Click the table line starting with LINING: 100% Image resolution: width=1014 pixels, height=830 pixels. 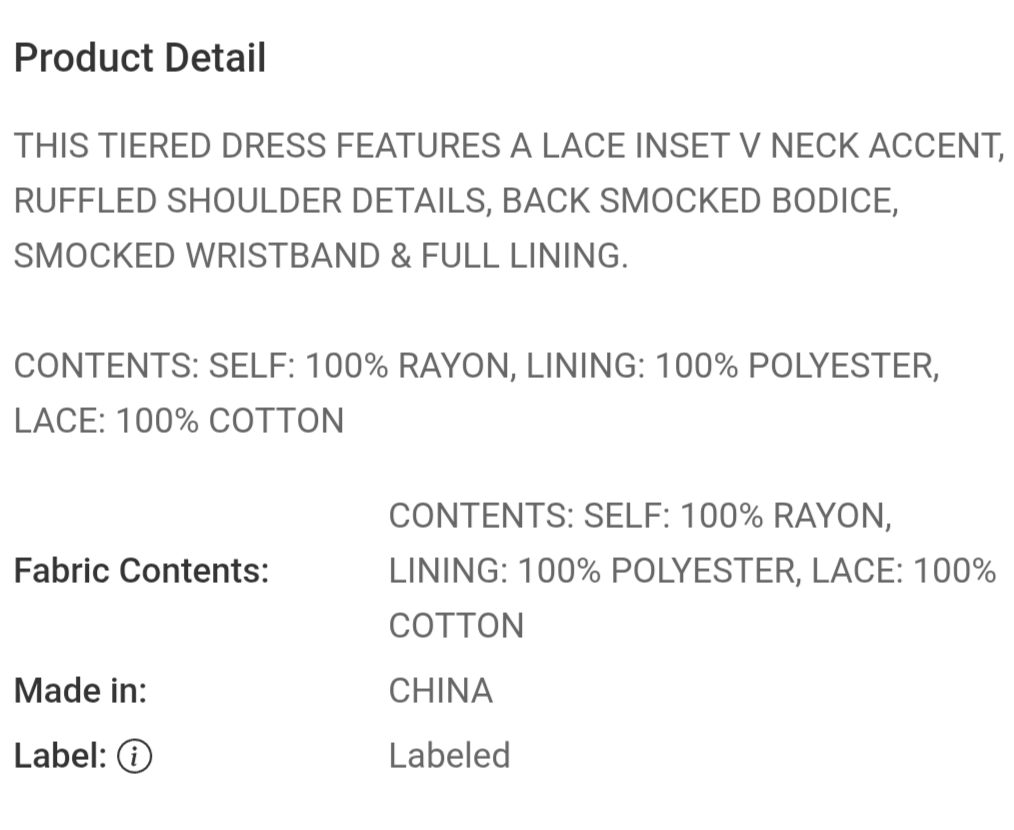pyautogui.click(x=692, y=571)
